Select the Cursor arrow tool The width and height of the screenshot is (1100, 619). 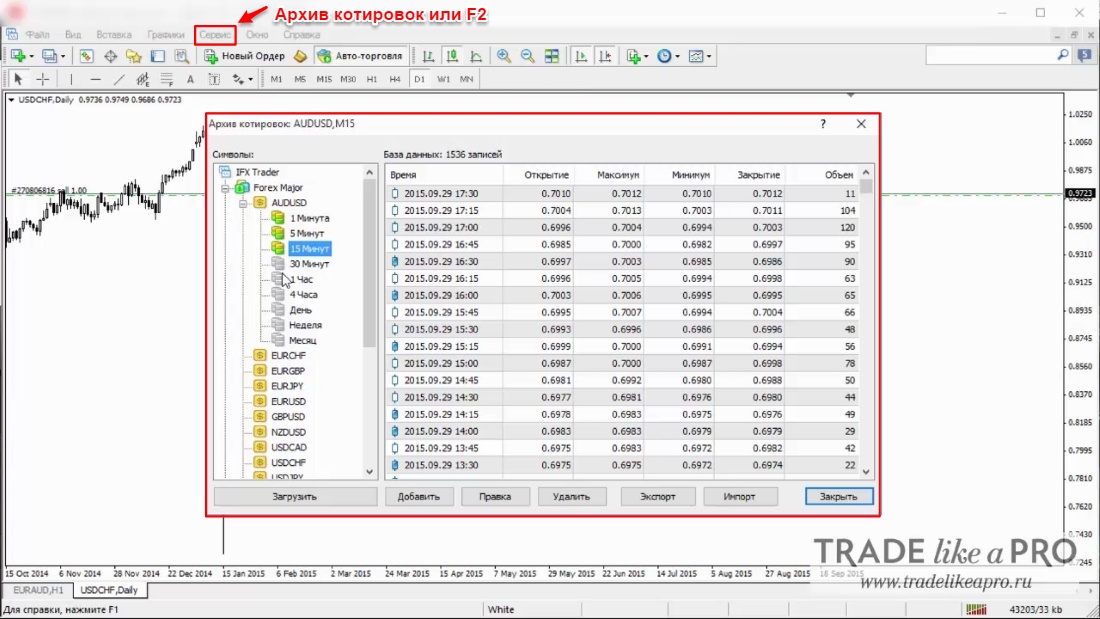[18, 79]
